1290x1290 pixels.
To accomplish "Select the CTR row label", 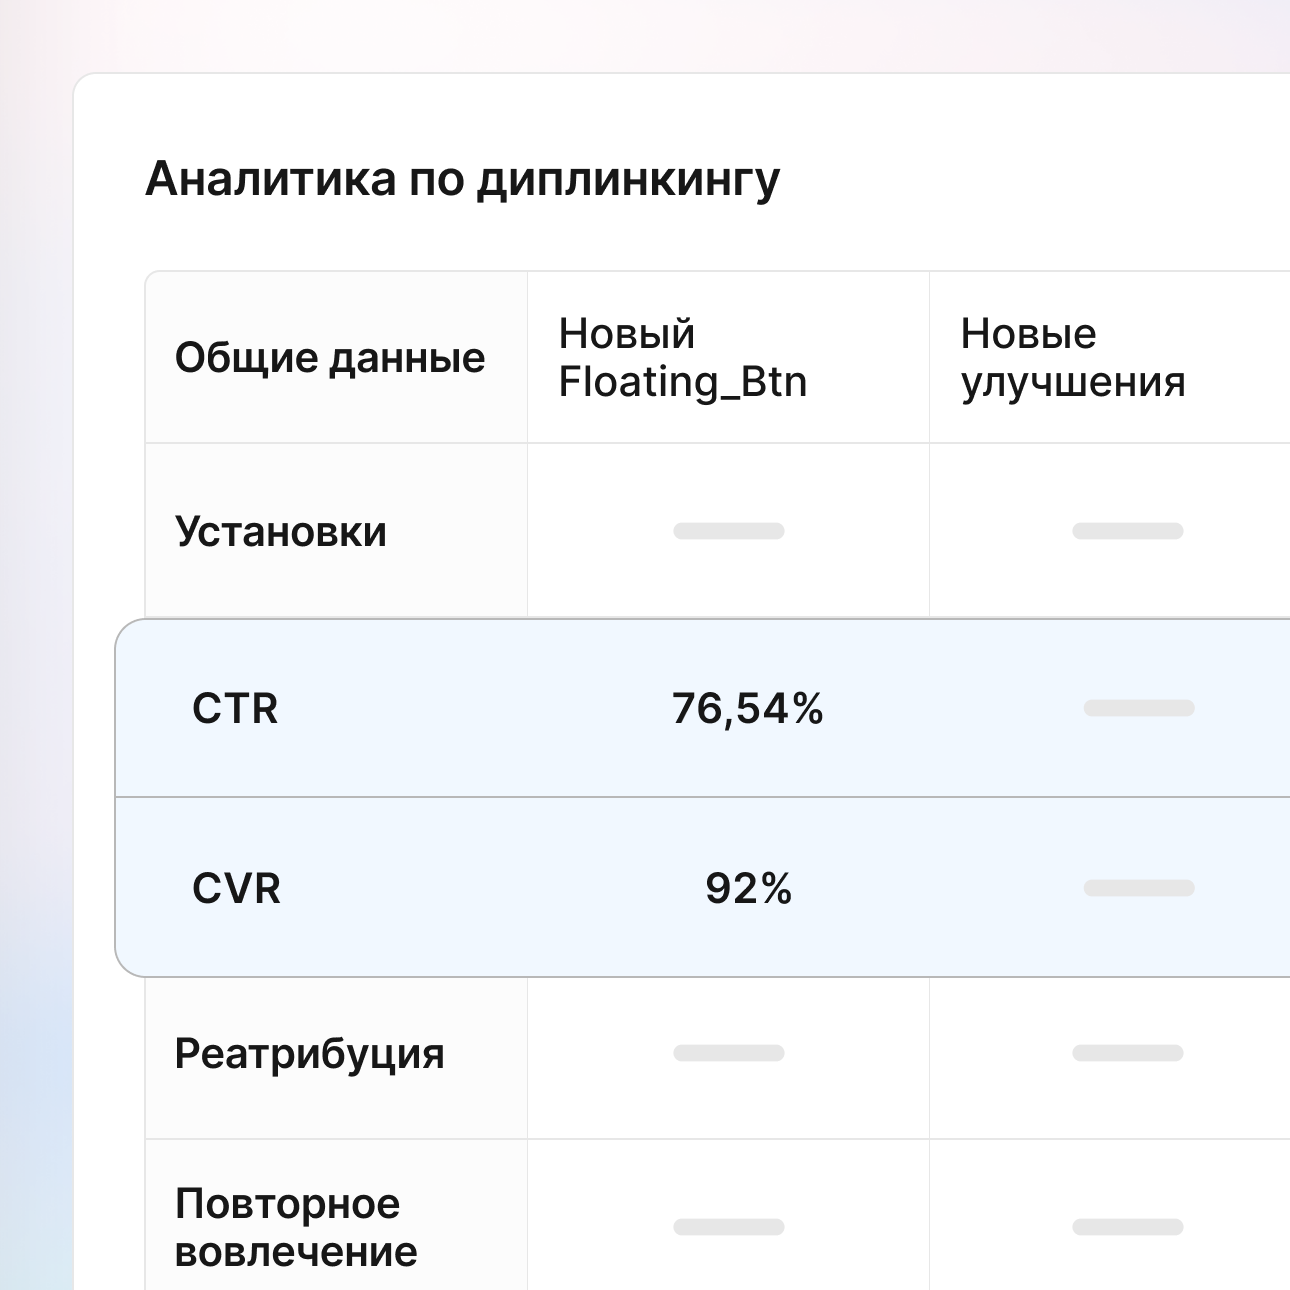I will click(235, 708).
